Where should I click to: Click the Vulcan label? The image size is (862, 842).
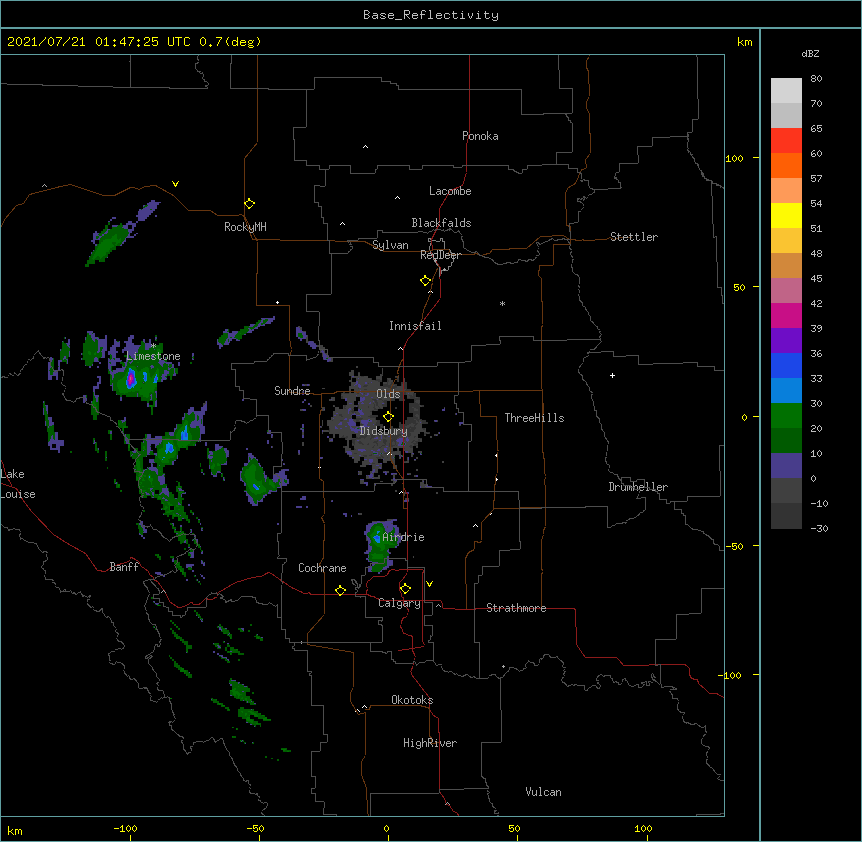(x=543, y=792)
